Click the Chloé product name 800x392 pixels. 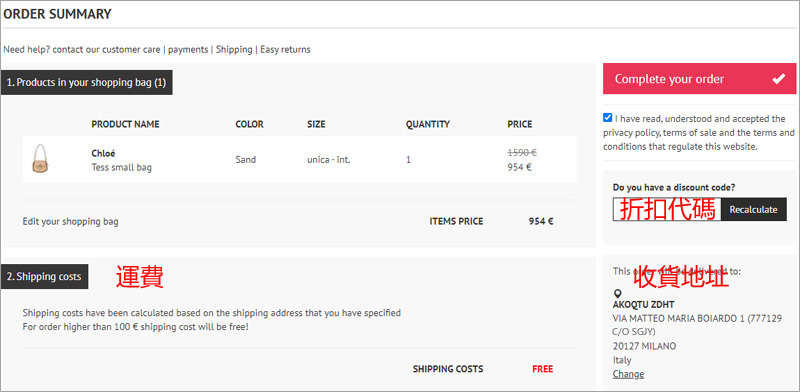103,153
